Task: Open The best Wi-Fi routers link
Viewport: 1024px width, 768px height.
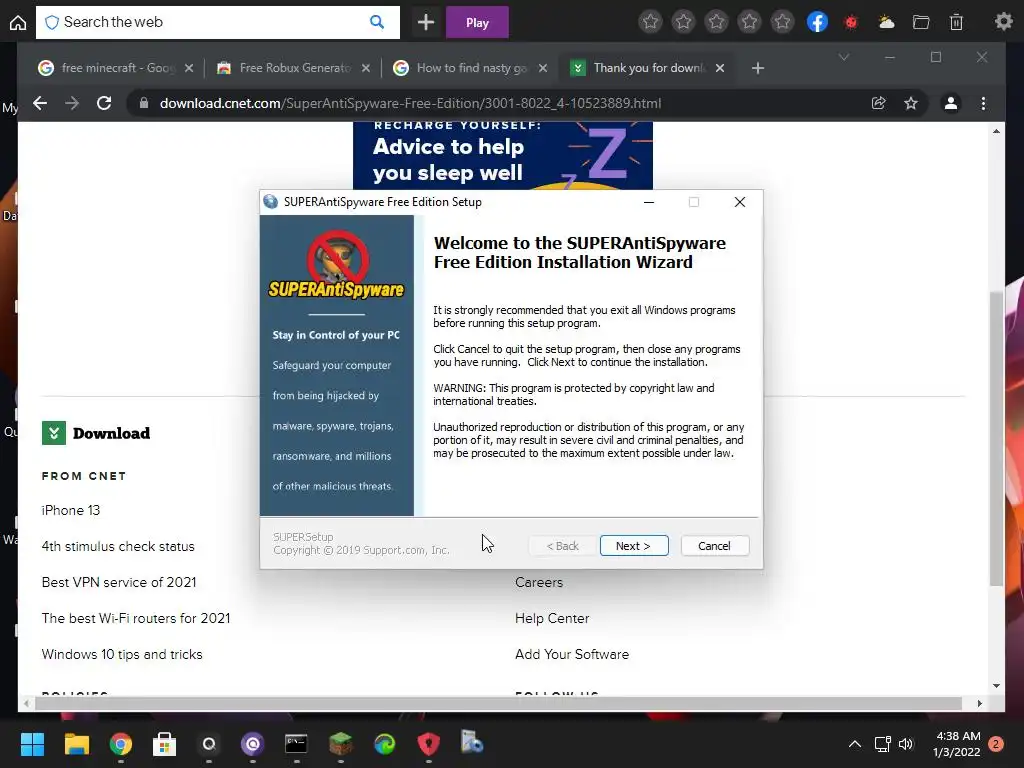Action: pos(136,618)
